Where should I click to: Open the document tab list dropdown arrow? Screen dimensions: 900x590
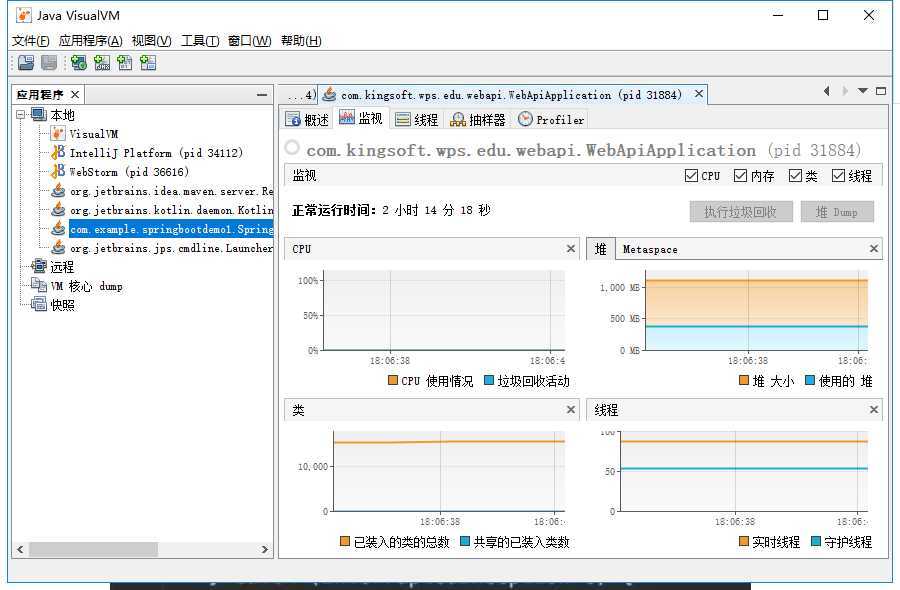863,91
